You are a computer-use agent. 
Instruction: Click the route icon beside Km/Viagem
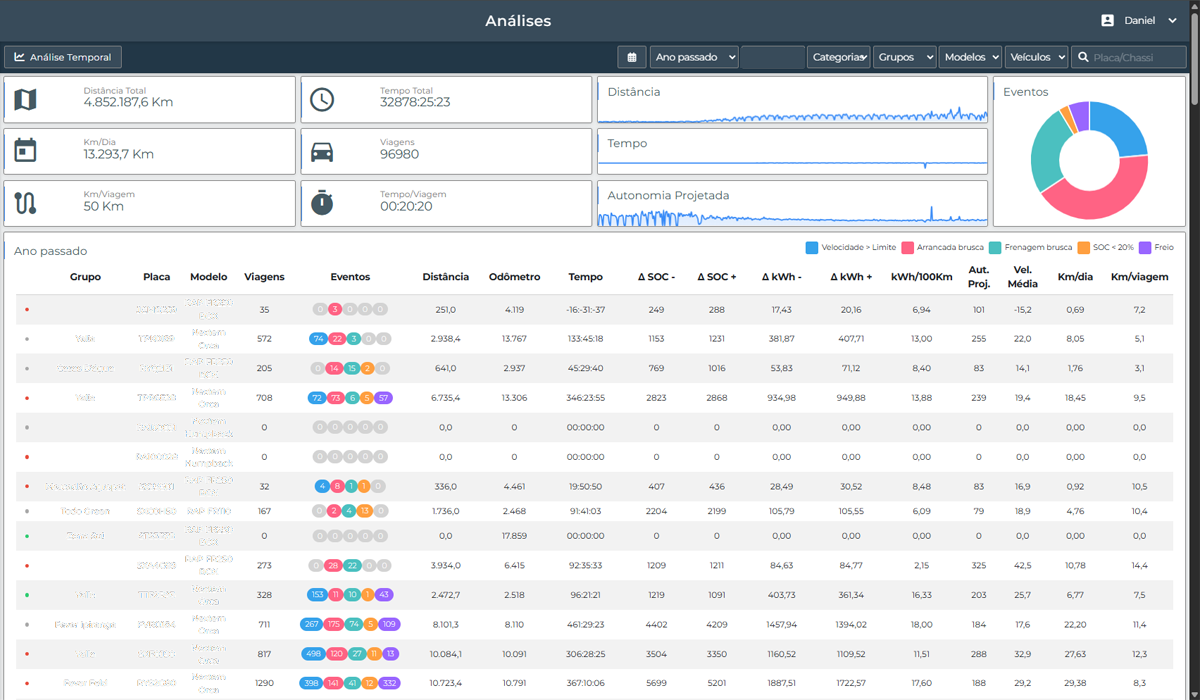26,203
